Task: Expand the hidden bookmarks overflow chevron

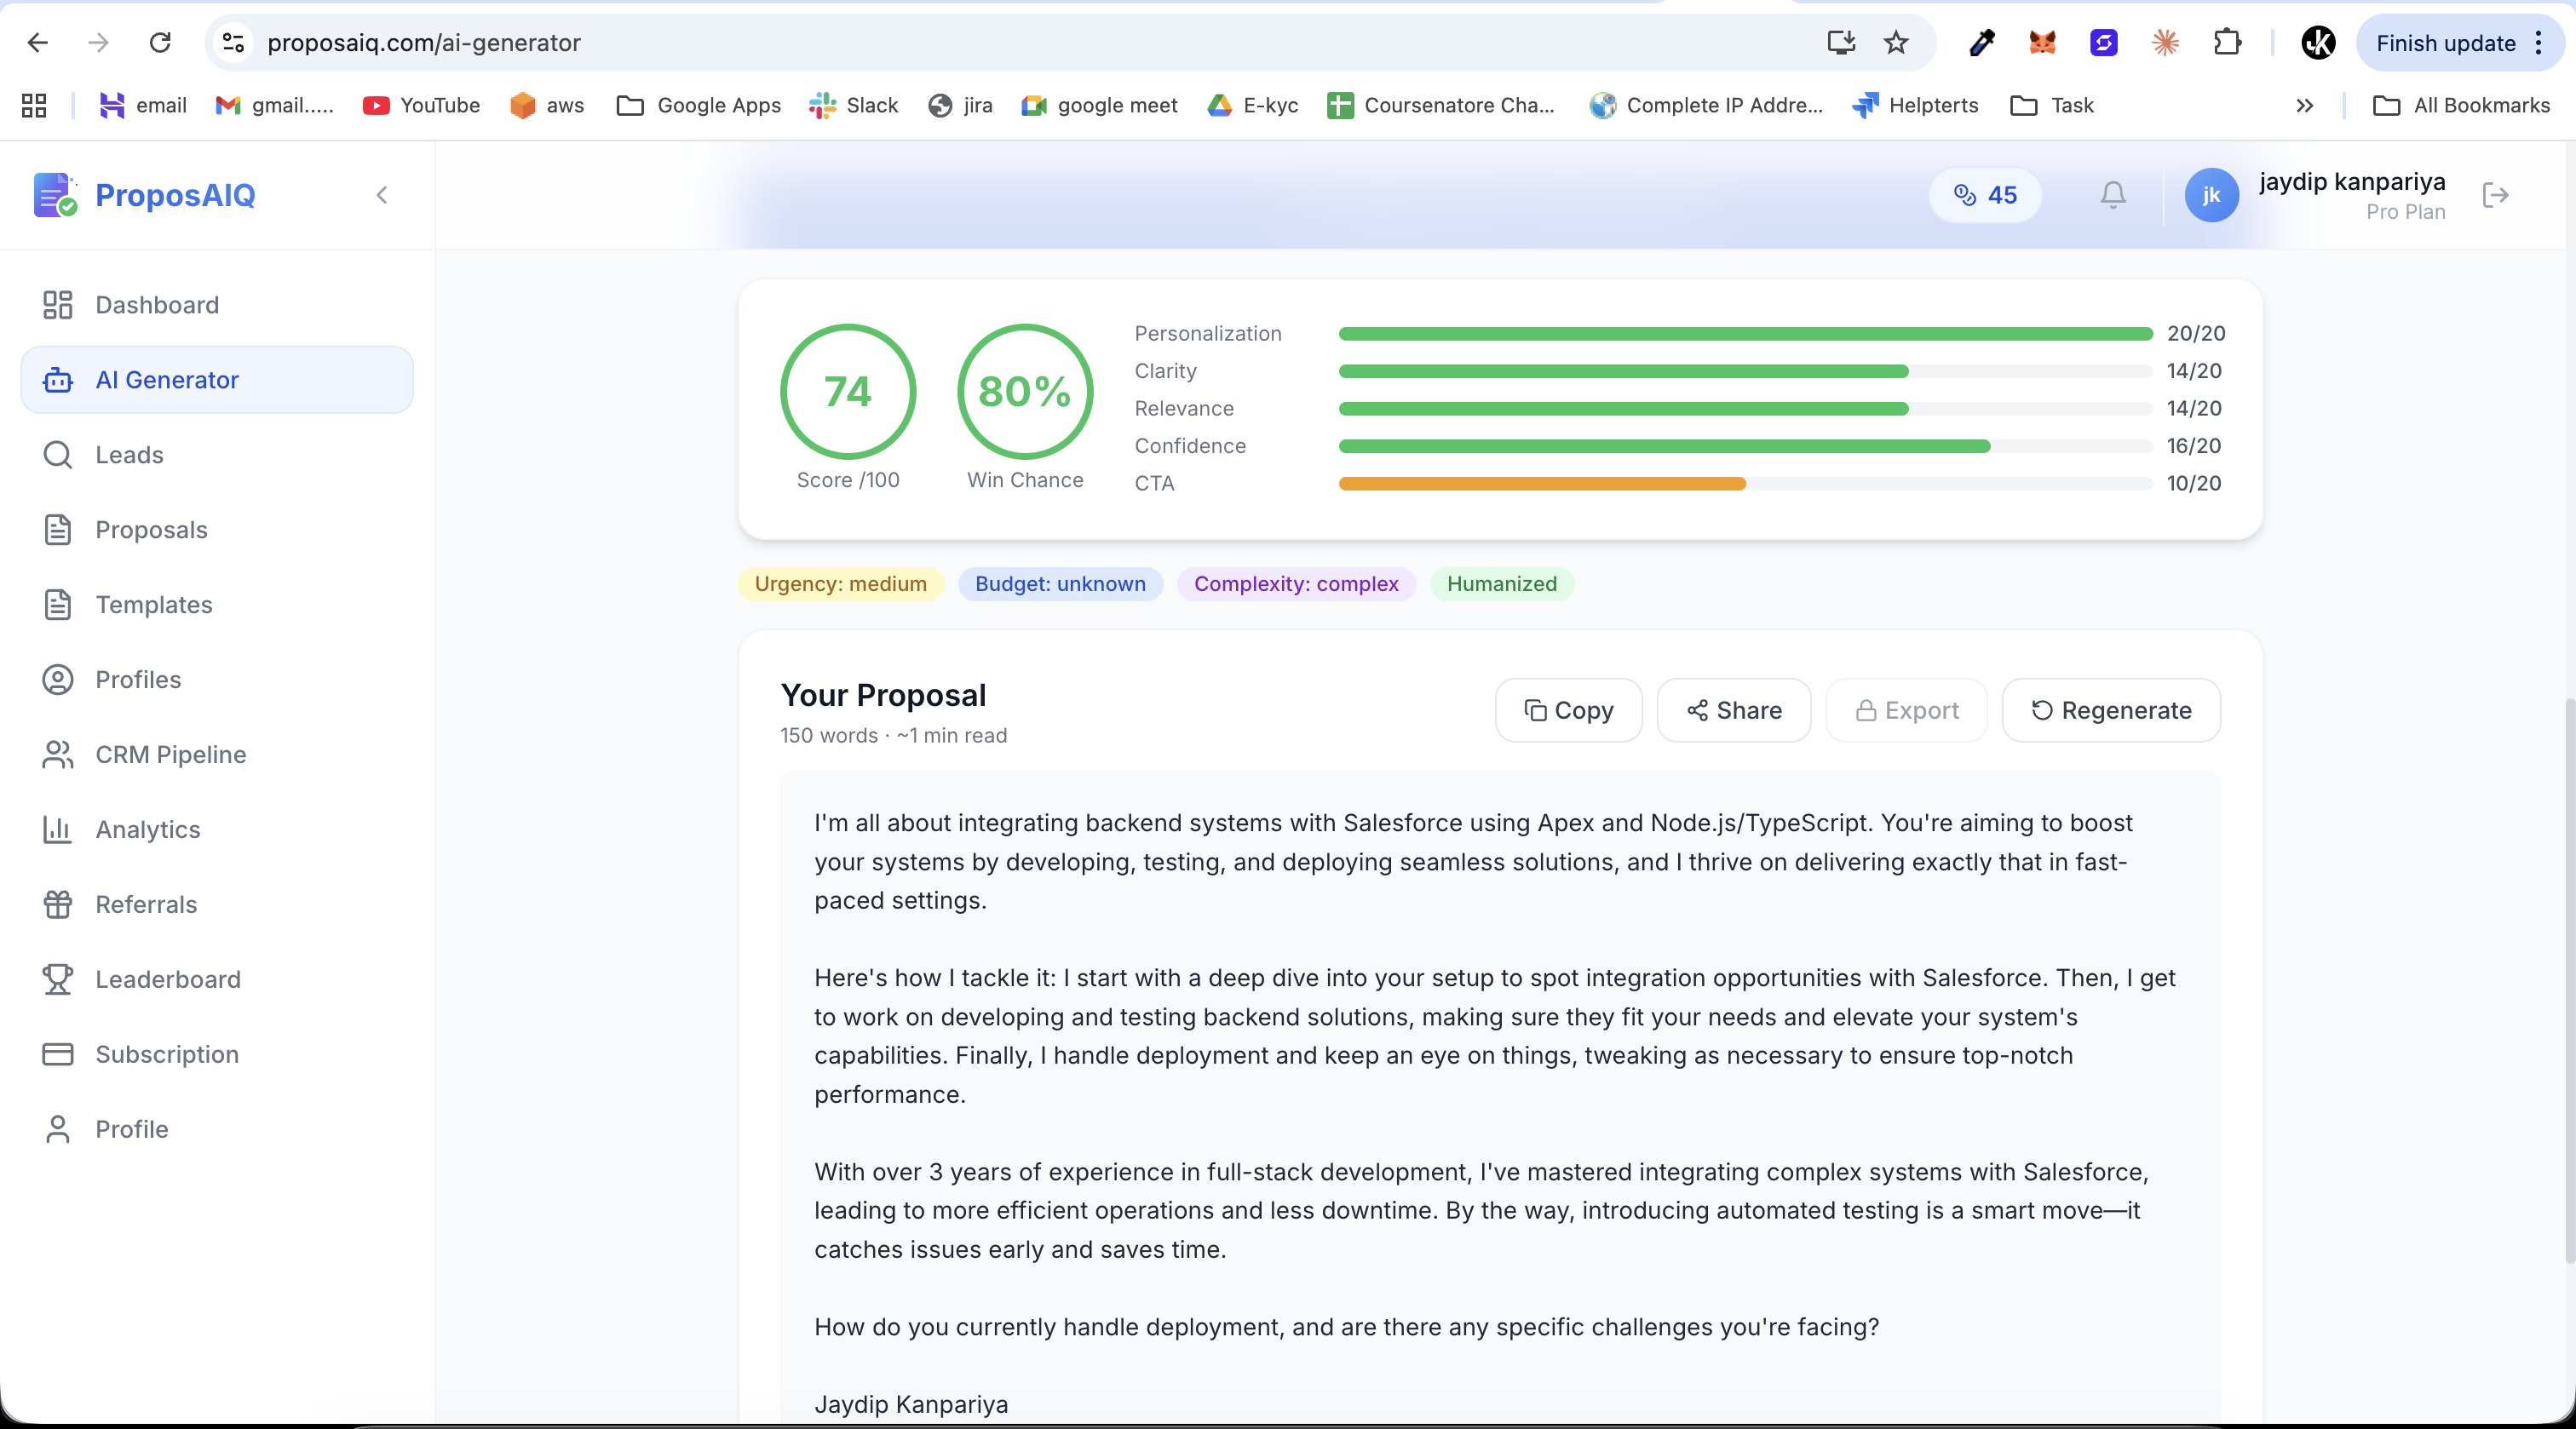Action: click(x=2305, y=106)
